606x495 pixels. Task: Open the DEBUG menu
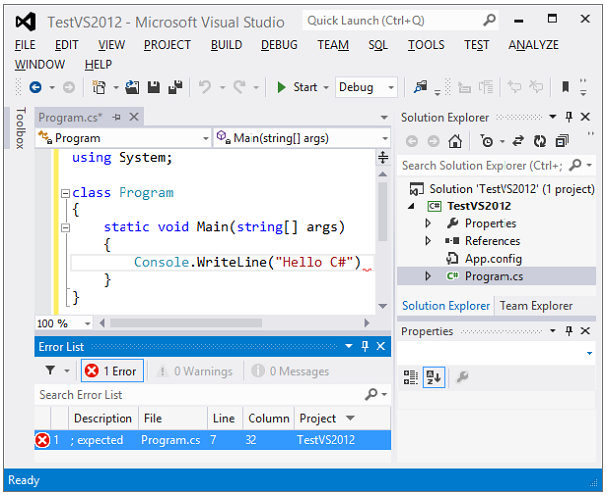click(279, 44)
